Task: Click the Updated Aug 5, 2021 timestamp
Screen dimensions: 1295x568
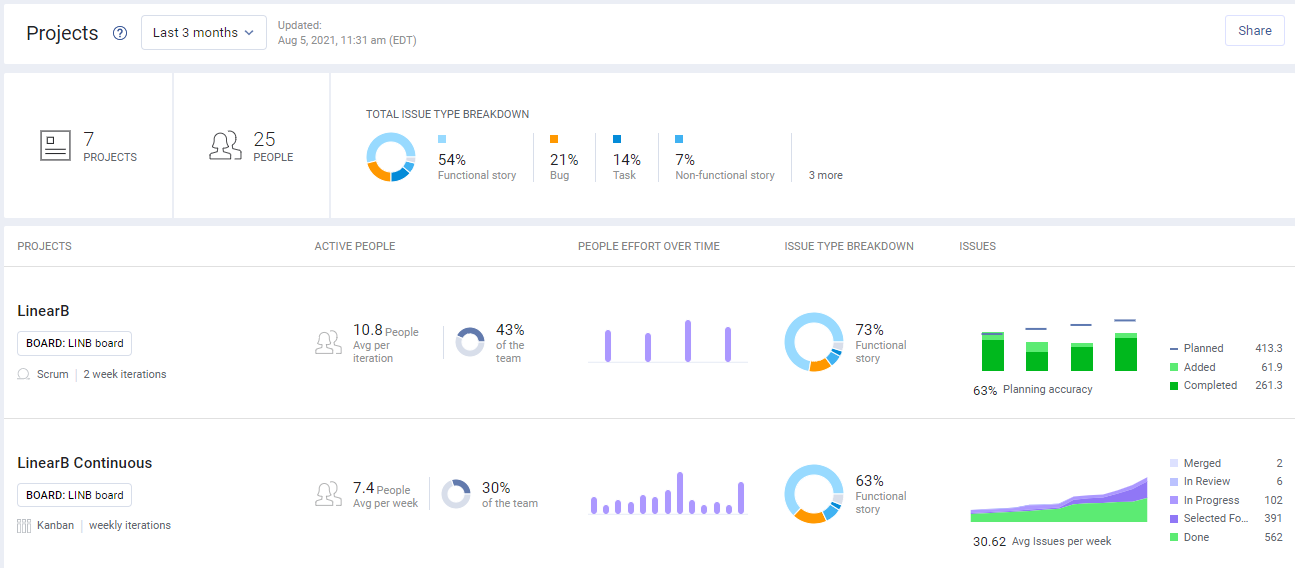Action: pyautogui.click(x=347, y=33)
